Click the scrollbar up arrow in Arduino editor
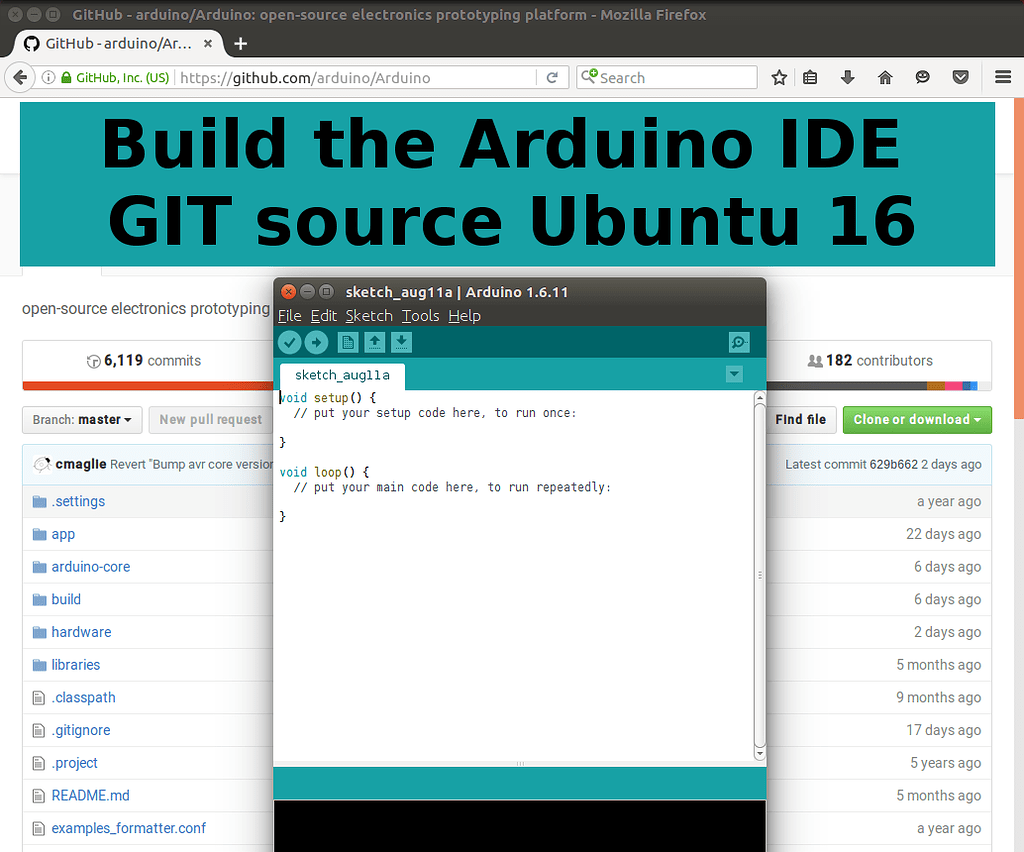This screenshot has width=1024, height=852. pyautogui.click(x=760, y=397)
